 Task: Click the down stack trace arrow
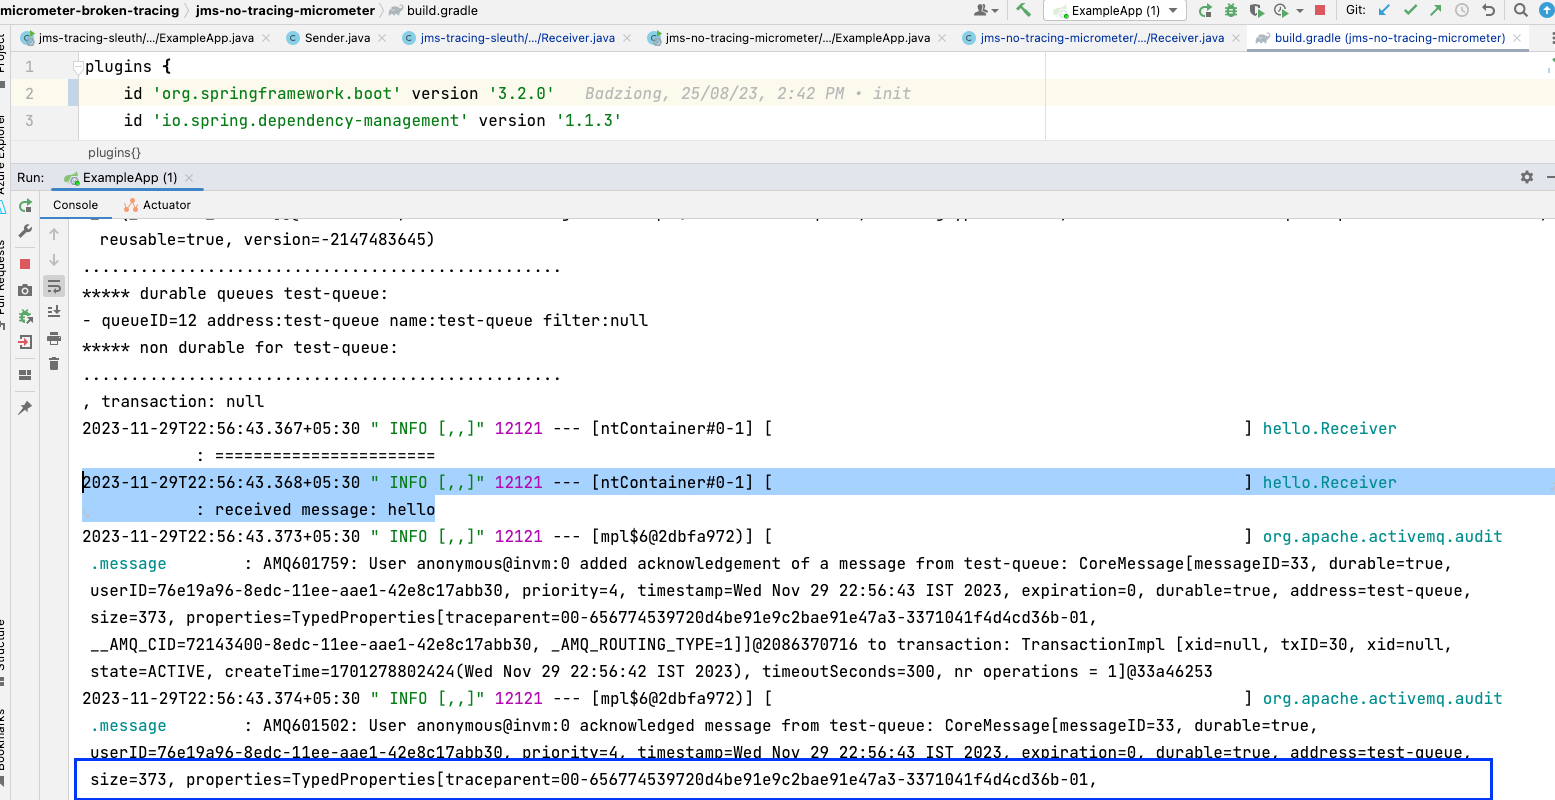54,259
